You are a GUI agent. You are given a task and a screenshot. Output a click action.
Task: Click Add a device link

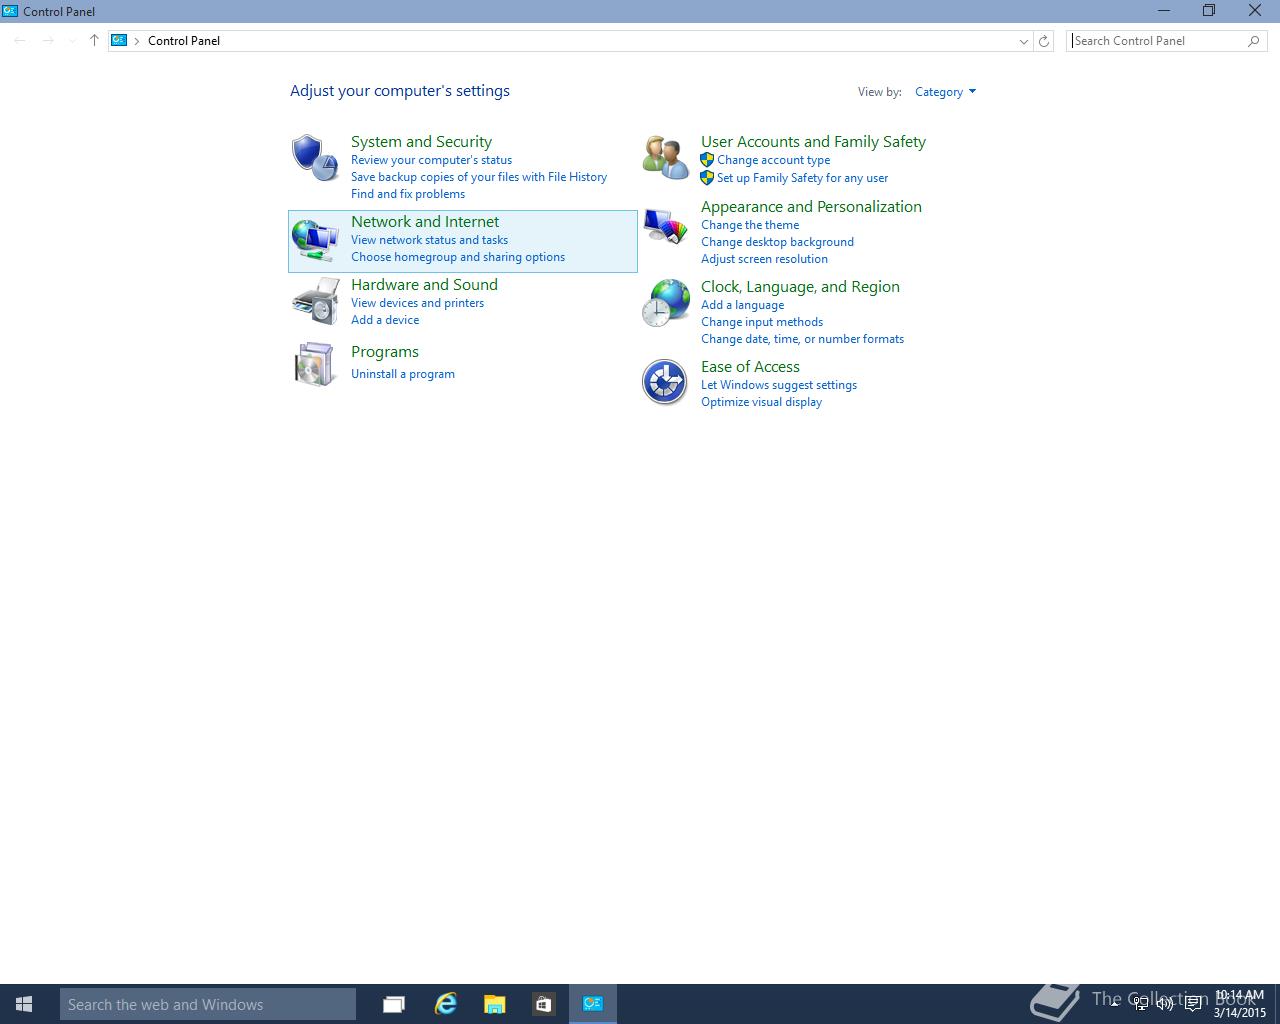pos(385,320)
